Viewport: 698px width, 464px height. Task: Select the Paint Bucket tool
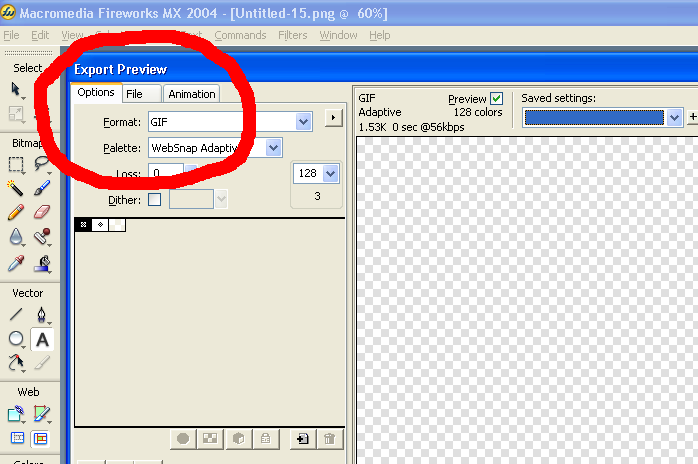click(x=42, y=263)
